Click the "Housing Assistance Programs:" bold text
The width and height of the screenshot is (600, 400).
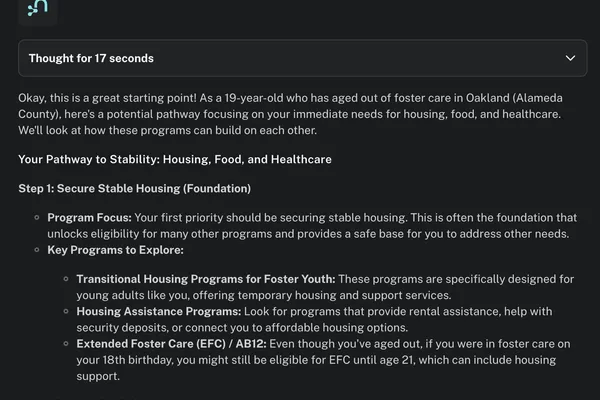[x=159, y=311]
